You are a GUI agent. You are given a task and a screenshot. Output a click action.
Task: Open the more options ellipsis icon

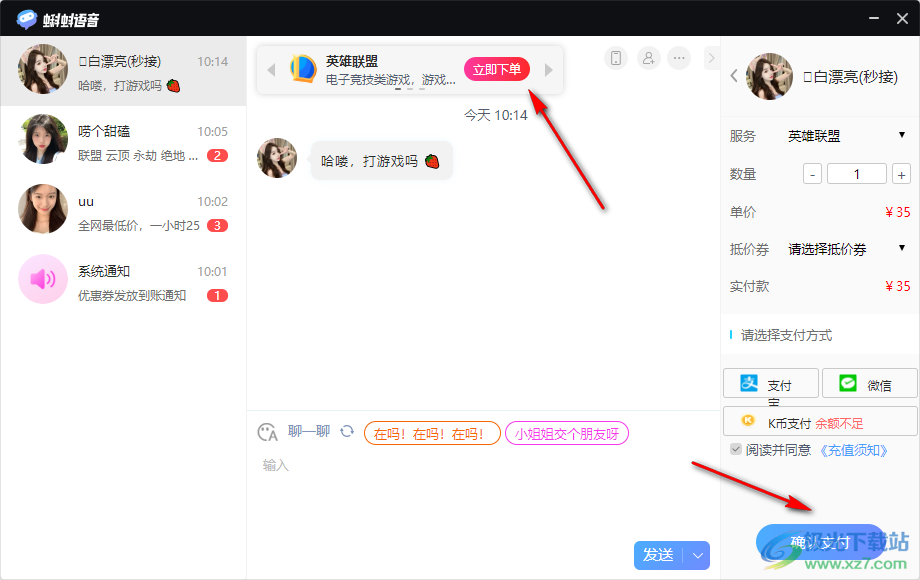point(679,58)
